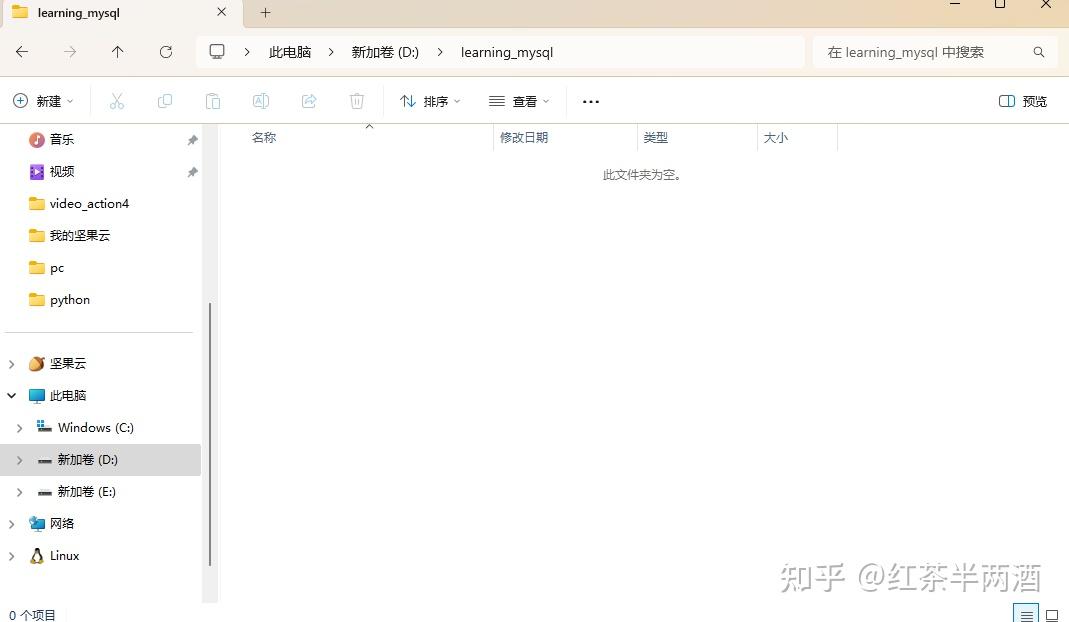Screen dimensions: 1069x622
Task: Select the Cut icon in the toolbar
Action: 116,100
